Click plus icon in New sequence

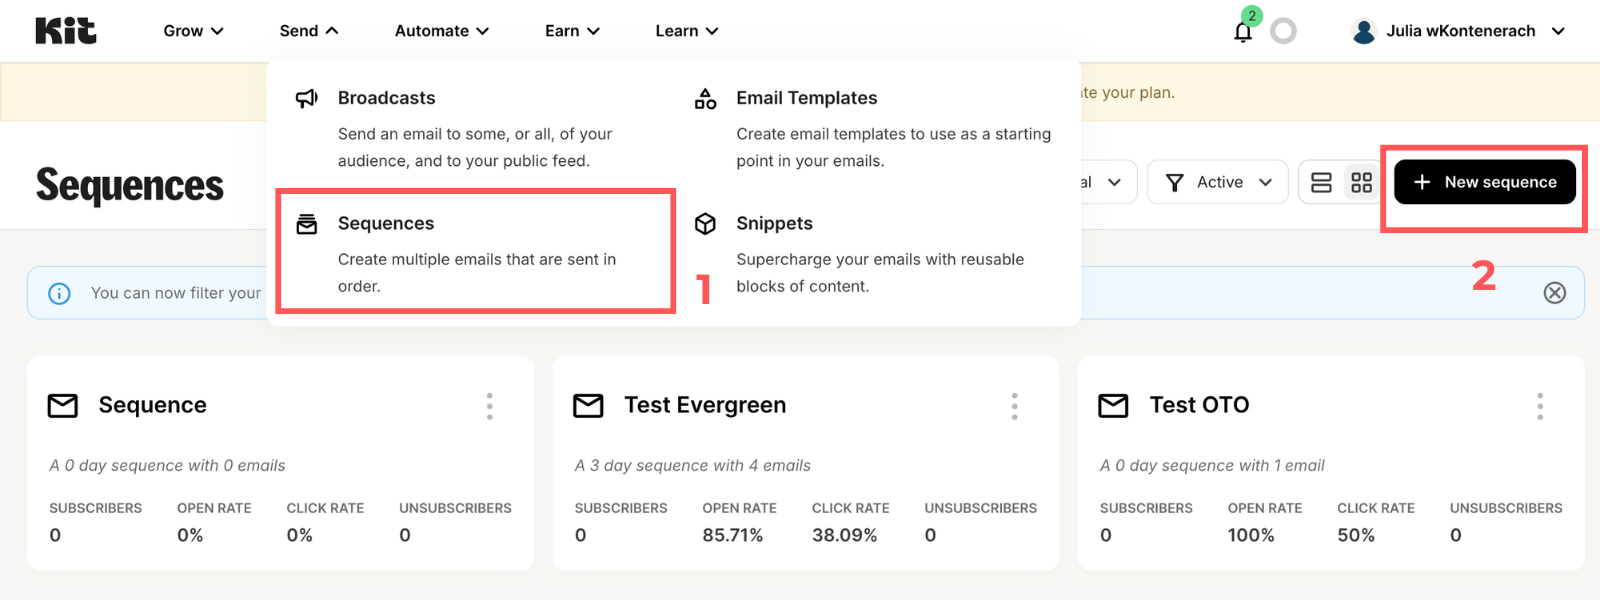(x=1422, y=182)
